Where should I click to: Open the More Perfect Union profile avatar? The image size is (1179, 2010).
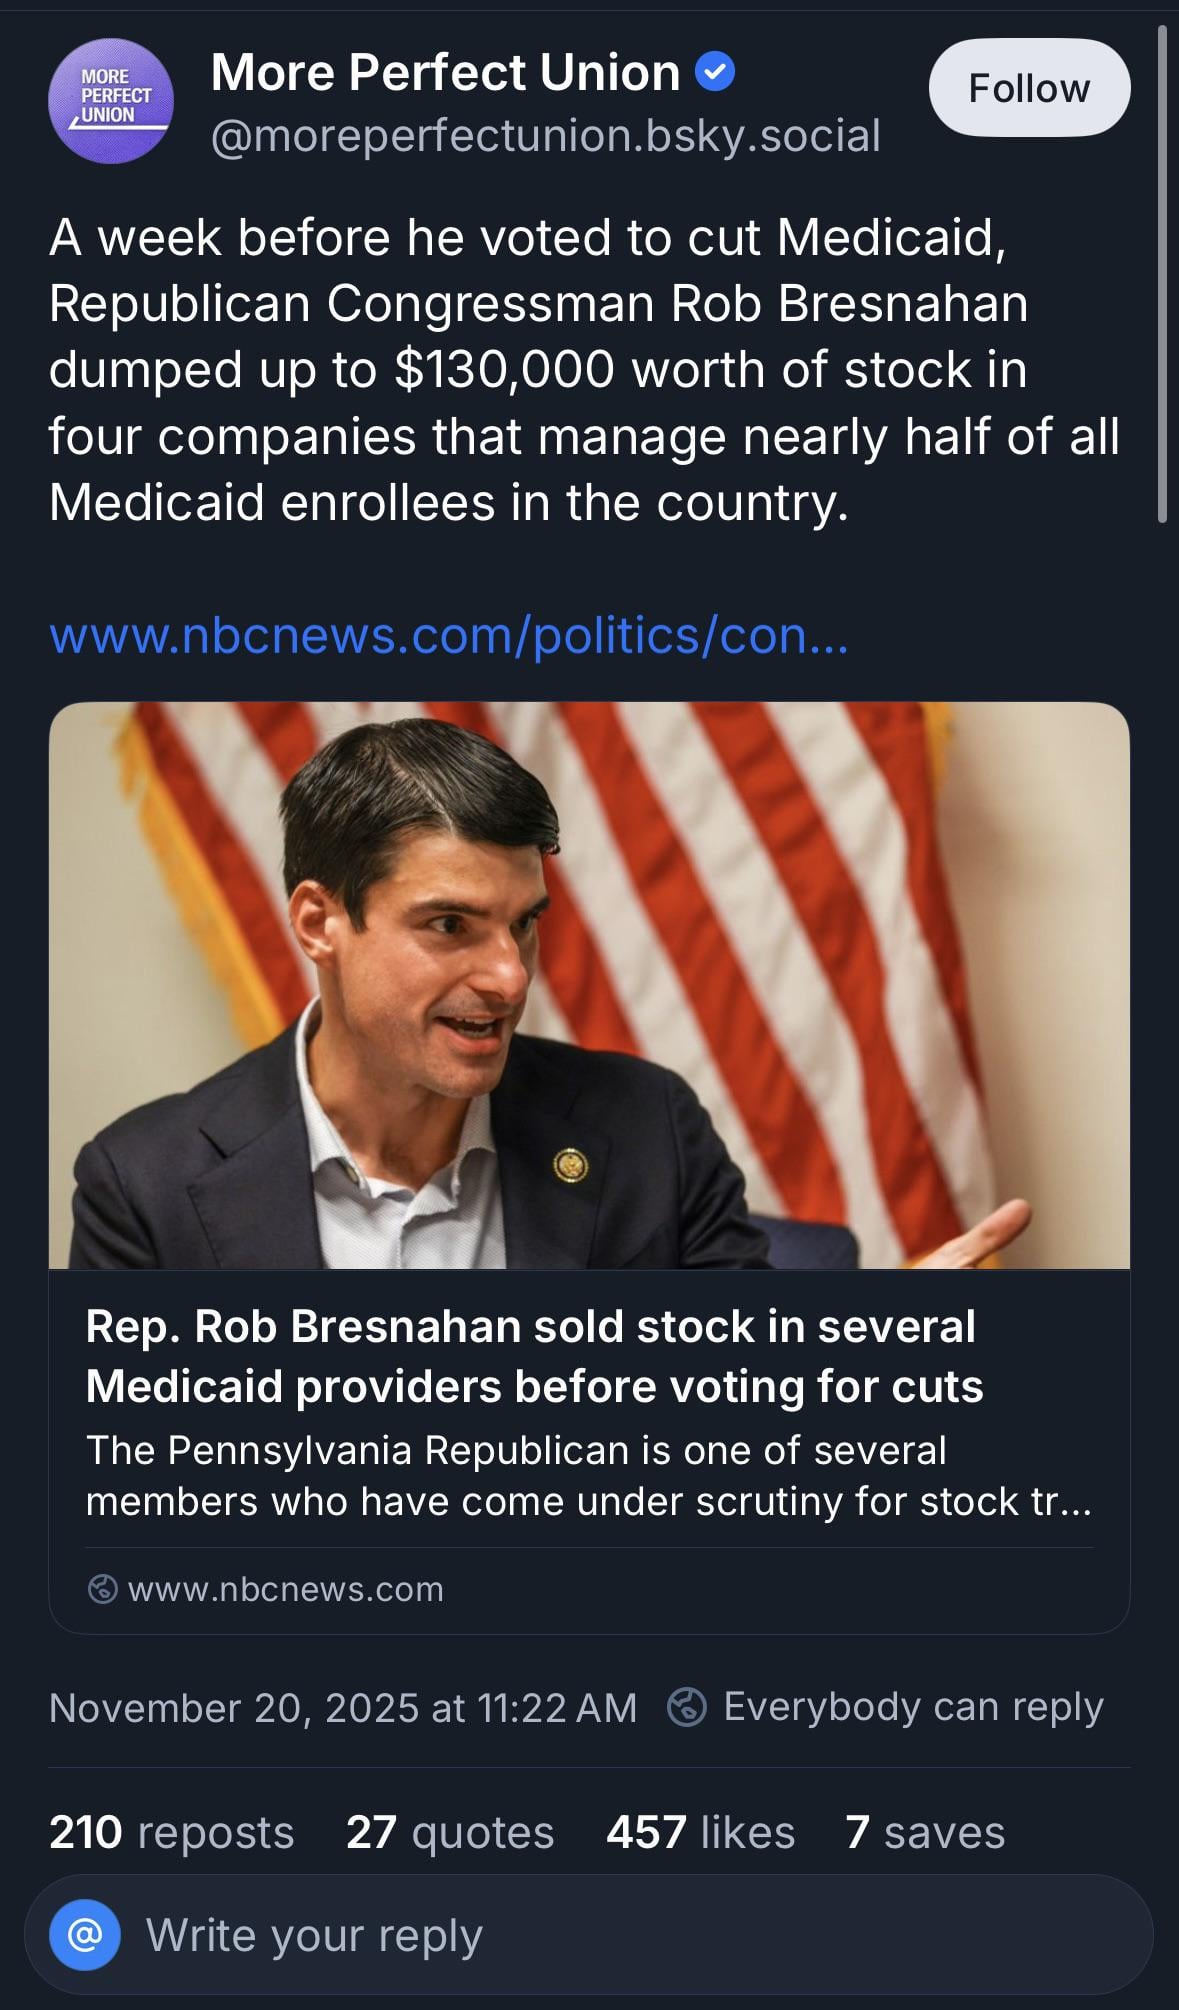(x=111, y=101)
